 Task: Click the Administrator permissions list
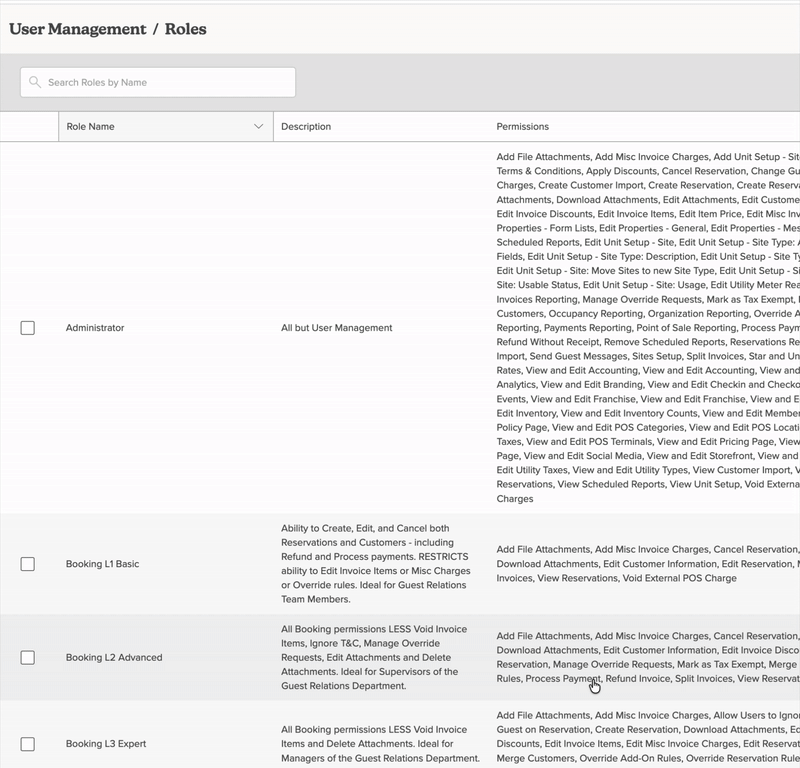point(647,328)
